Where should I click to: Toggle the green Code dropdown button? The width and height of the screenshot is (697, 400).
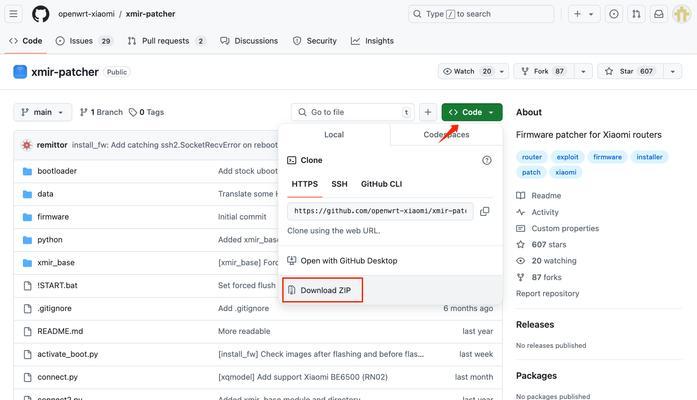[x=472, y=112]
